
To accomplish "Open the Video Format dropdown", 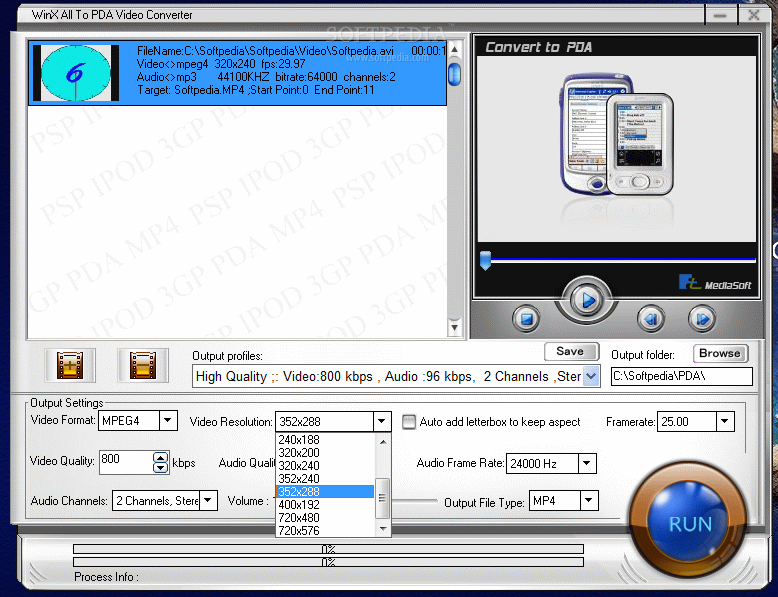I will pos(168,420).
